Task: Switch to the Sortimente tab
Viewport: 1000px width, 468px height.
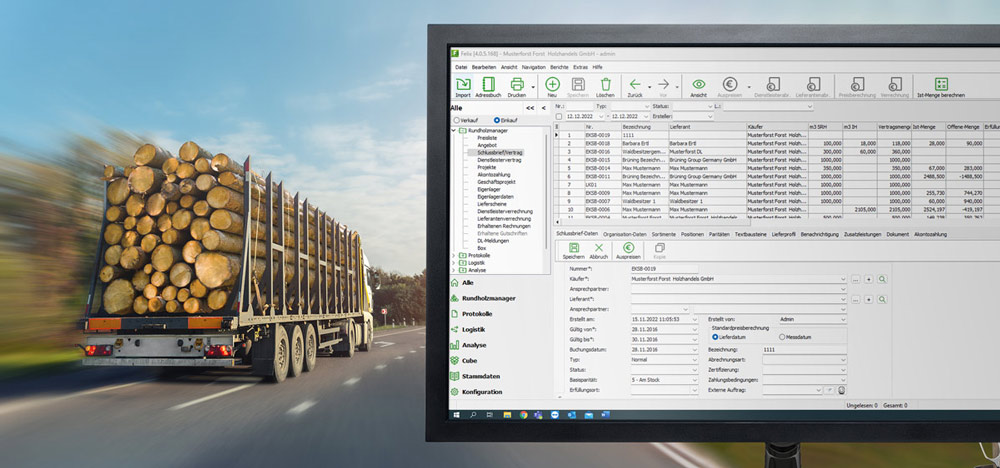Action: click(663, 233)
